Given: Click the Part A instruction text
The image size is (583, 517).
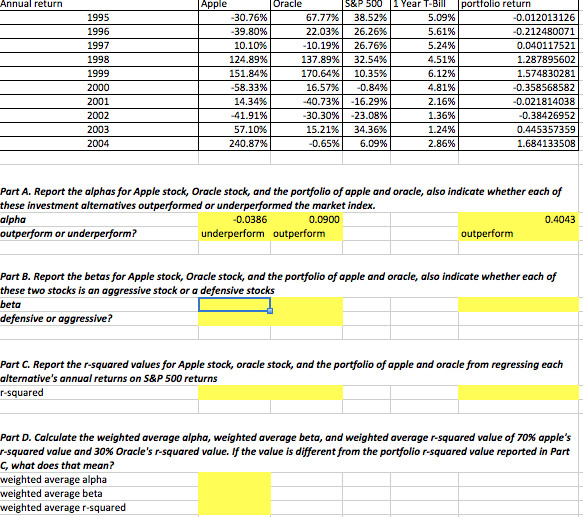Looking at the screenshot, I should pos(281,198).
